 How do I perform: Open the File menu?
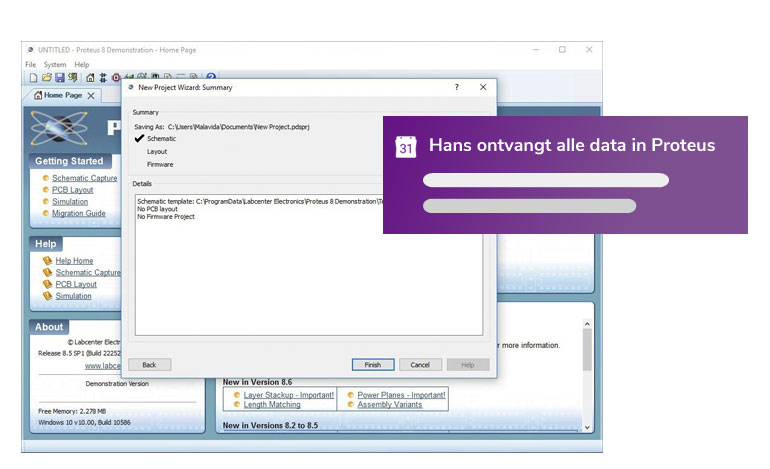[x=30, y=64]
